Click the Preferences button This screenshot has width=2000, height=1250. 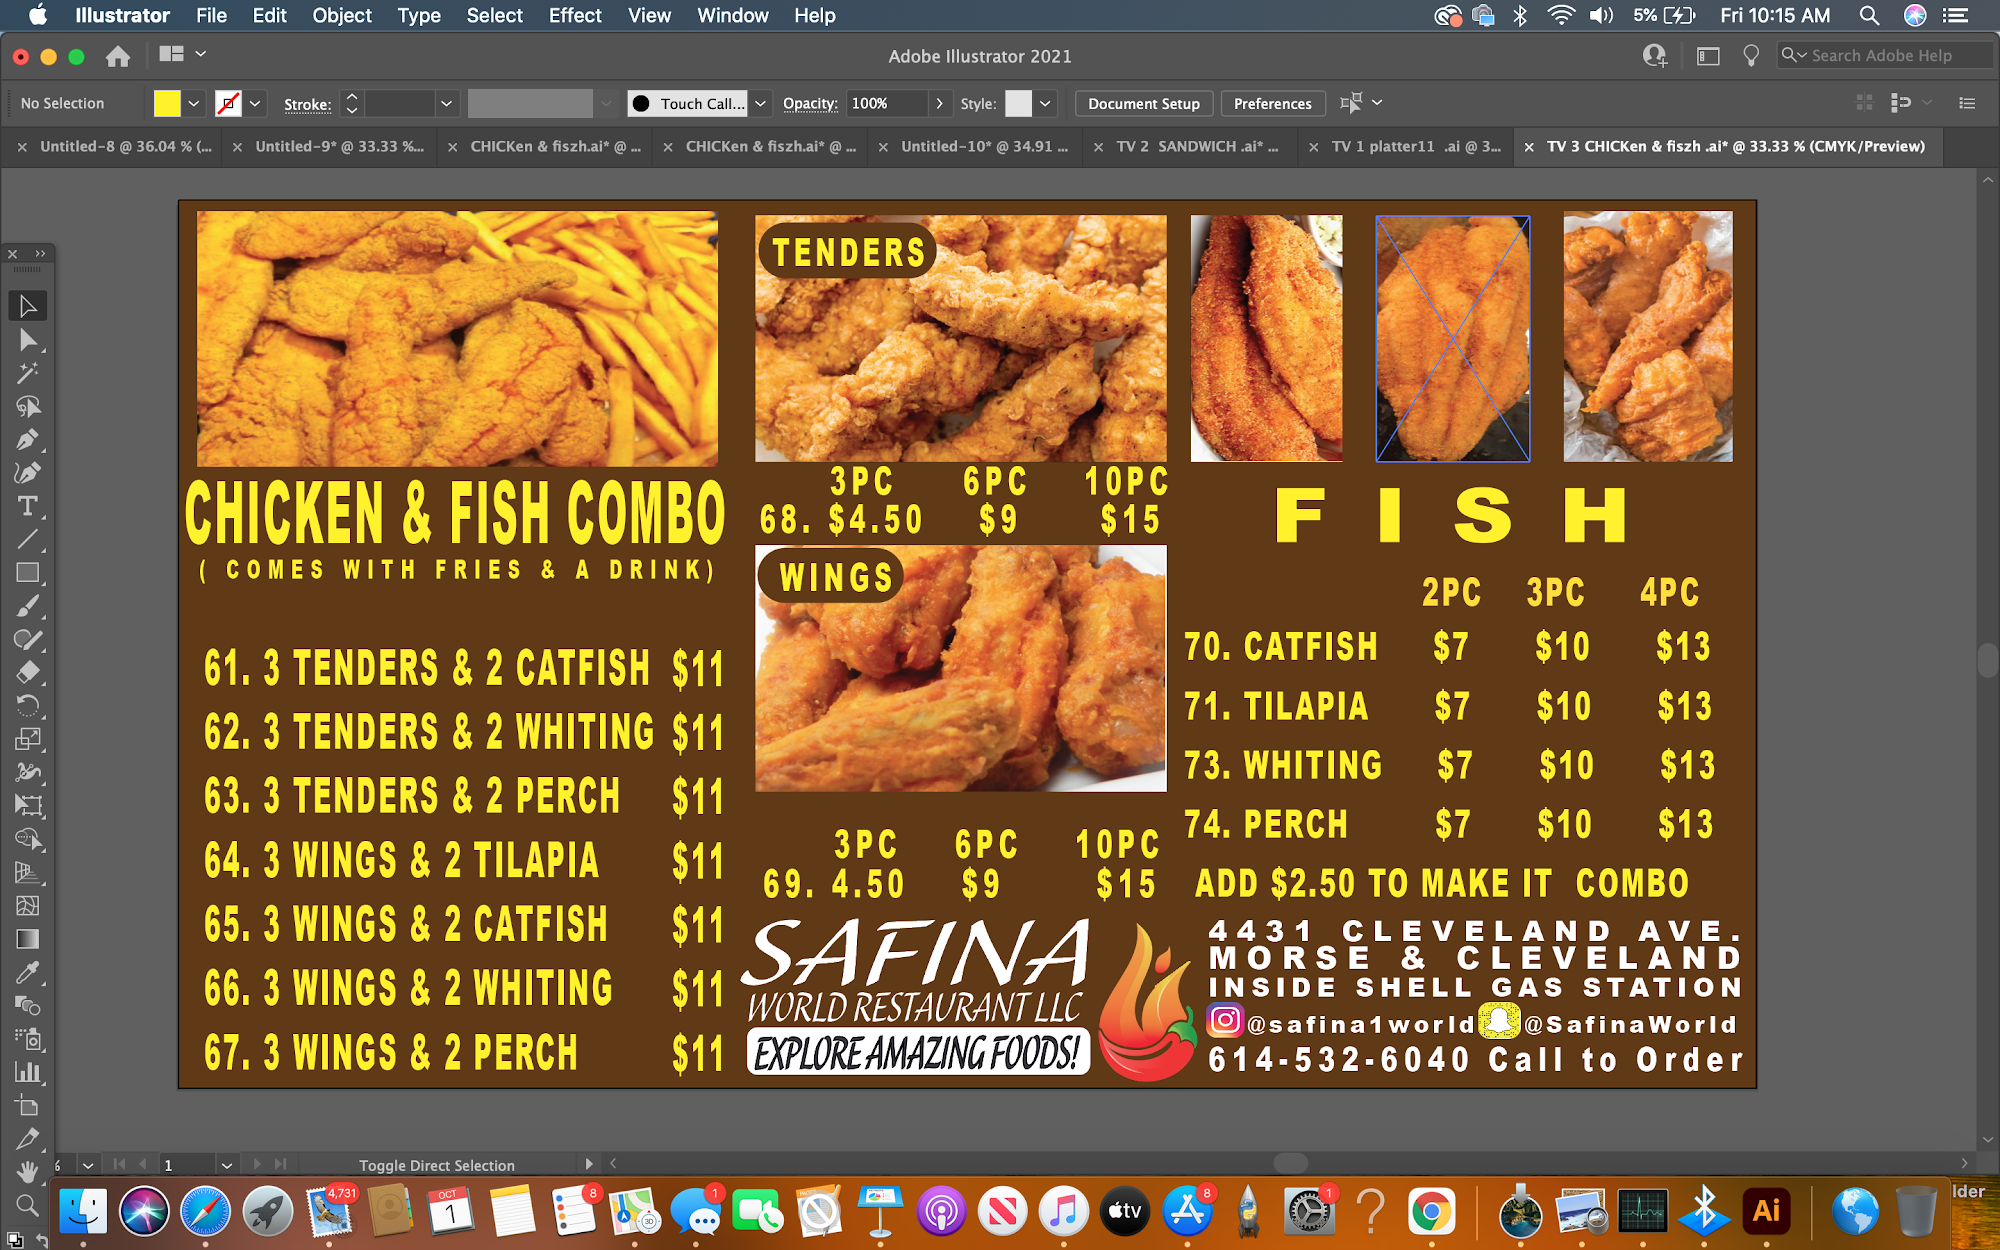pos(1272,103)
